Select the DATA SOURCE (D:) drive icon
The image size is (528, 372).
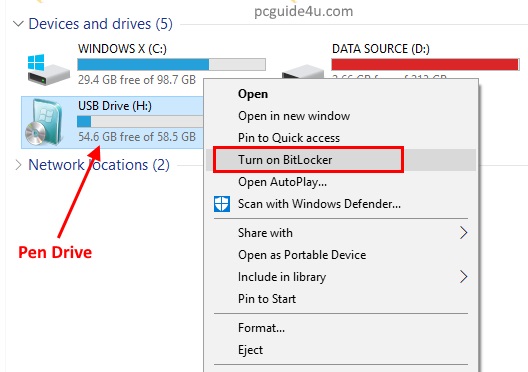point(302,71)
